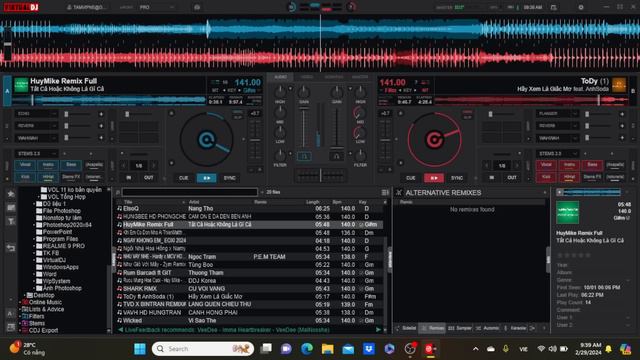Toggle the Vocal stem on left deck
The height and width of the screenshot is (360, 640).
coord(25,165)
